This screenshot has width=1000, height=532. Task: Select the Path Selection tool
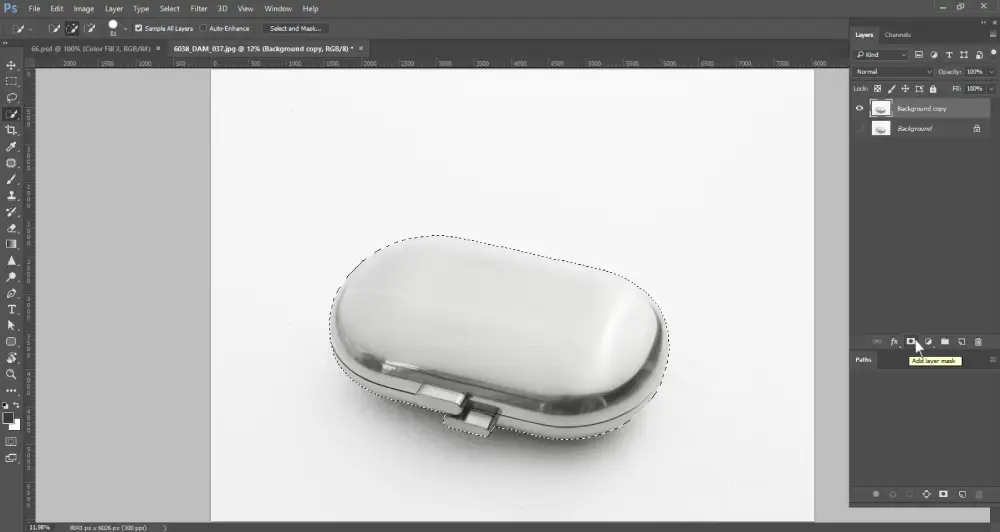11,325
